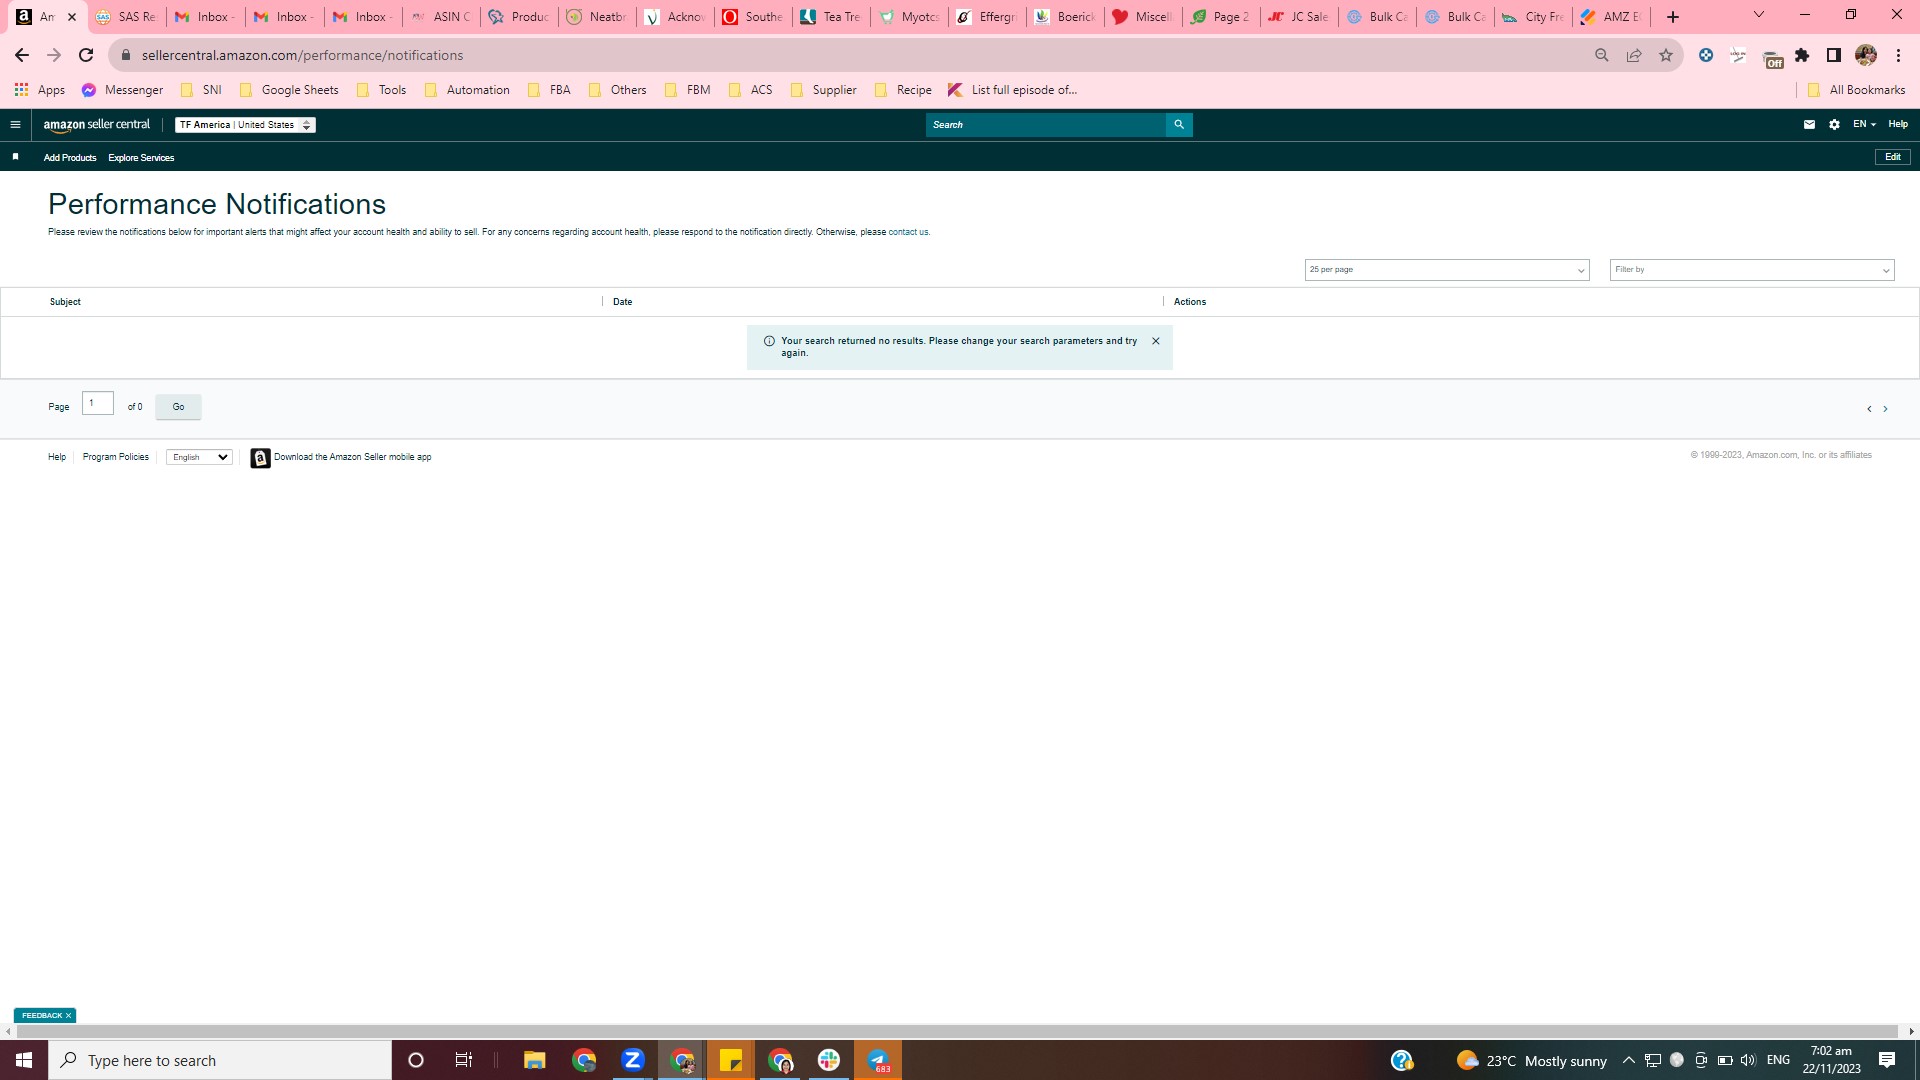This screenshot has width=1920, height=1080.
Task: Click the bookmark flag icon
Action: (x=15, y=157)
